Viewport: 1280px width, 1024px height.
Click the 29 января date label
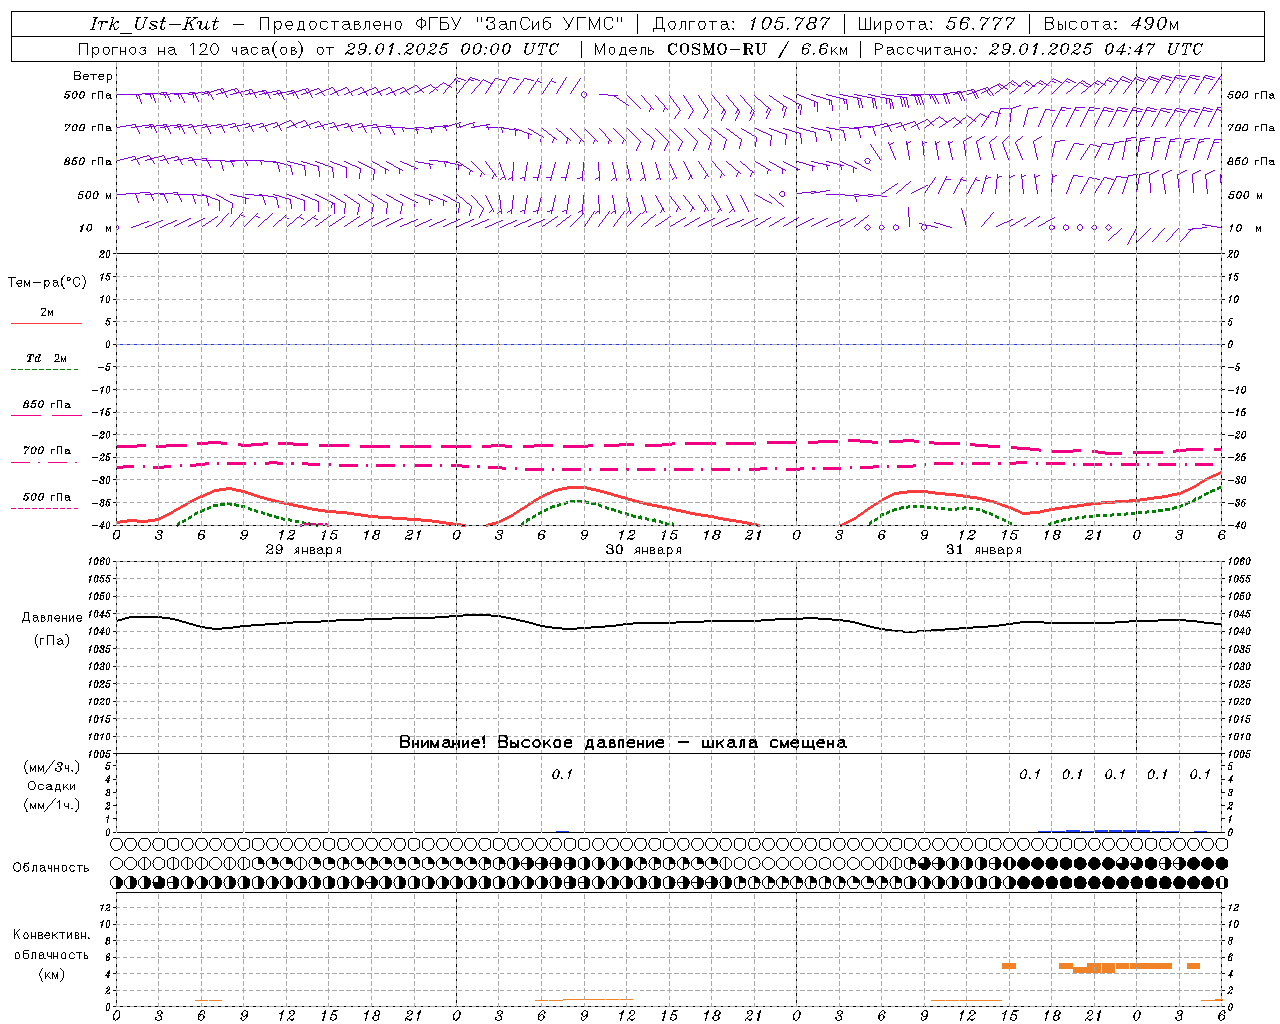(x=303, y=550)
